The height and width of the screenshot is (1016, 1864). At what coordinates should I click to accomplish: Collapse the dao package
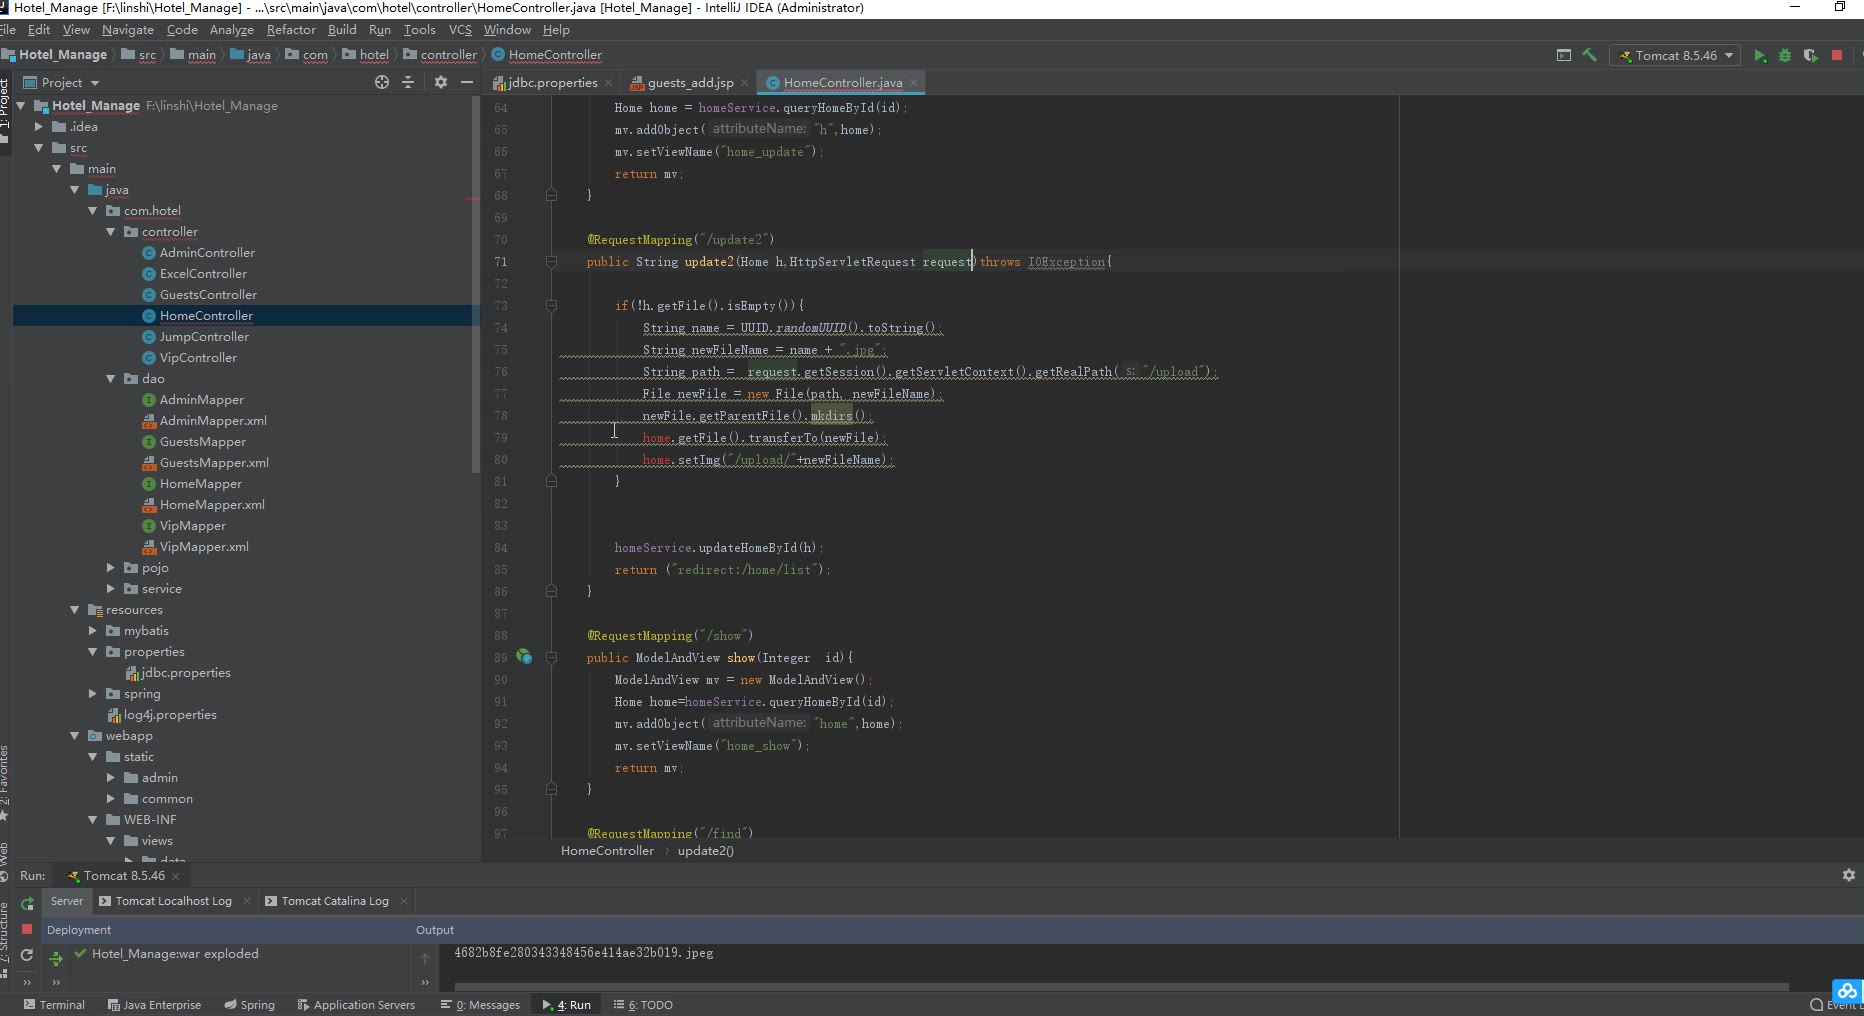(111, 379)
